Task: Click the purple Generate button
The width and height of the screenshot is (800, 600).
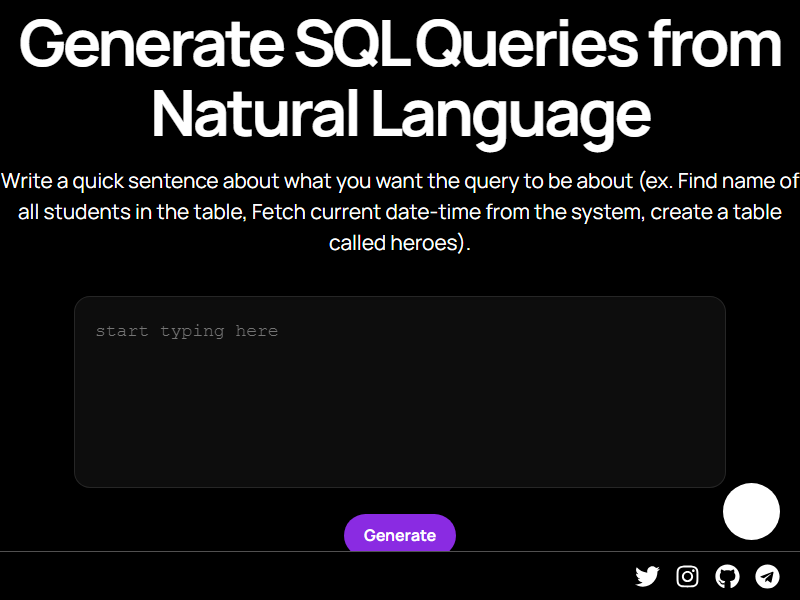Action: (399, 533)
